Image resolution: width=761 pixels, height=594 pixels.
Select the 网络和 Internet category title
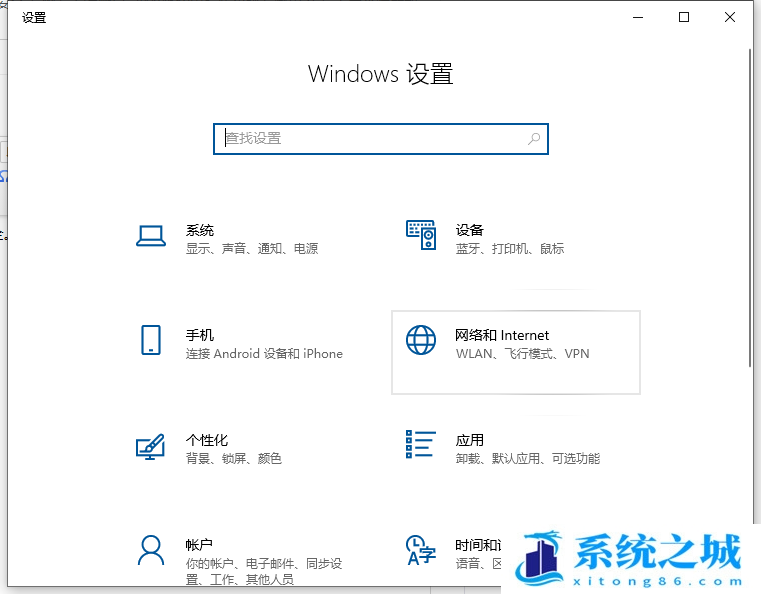tap(502, 335)
